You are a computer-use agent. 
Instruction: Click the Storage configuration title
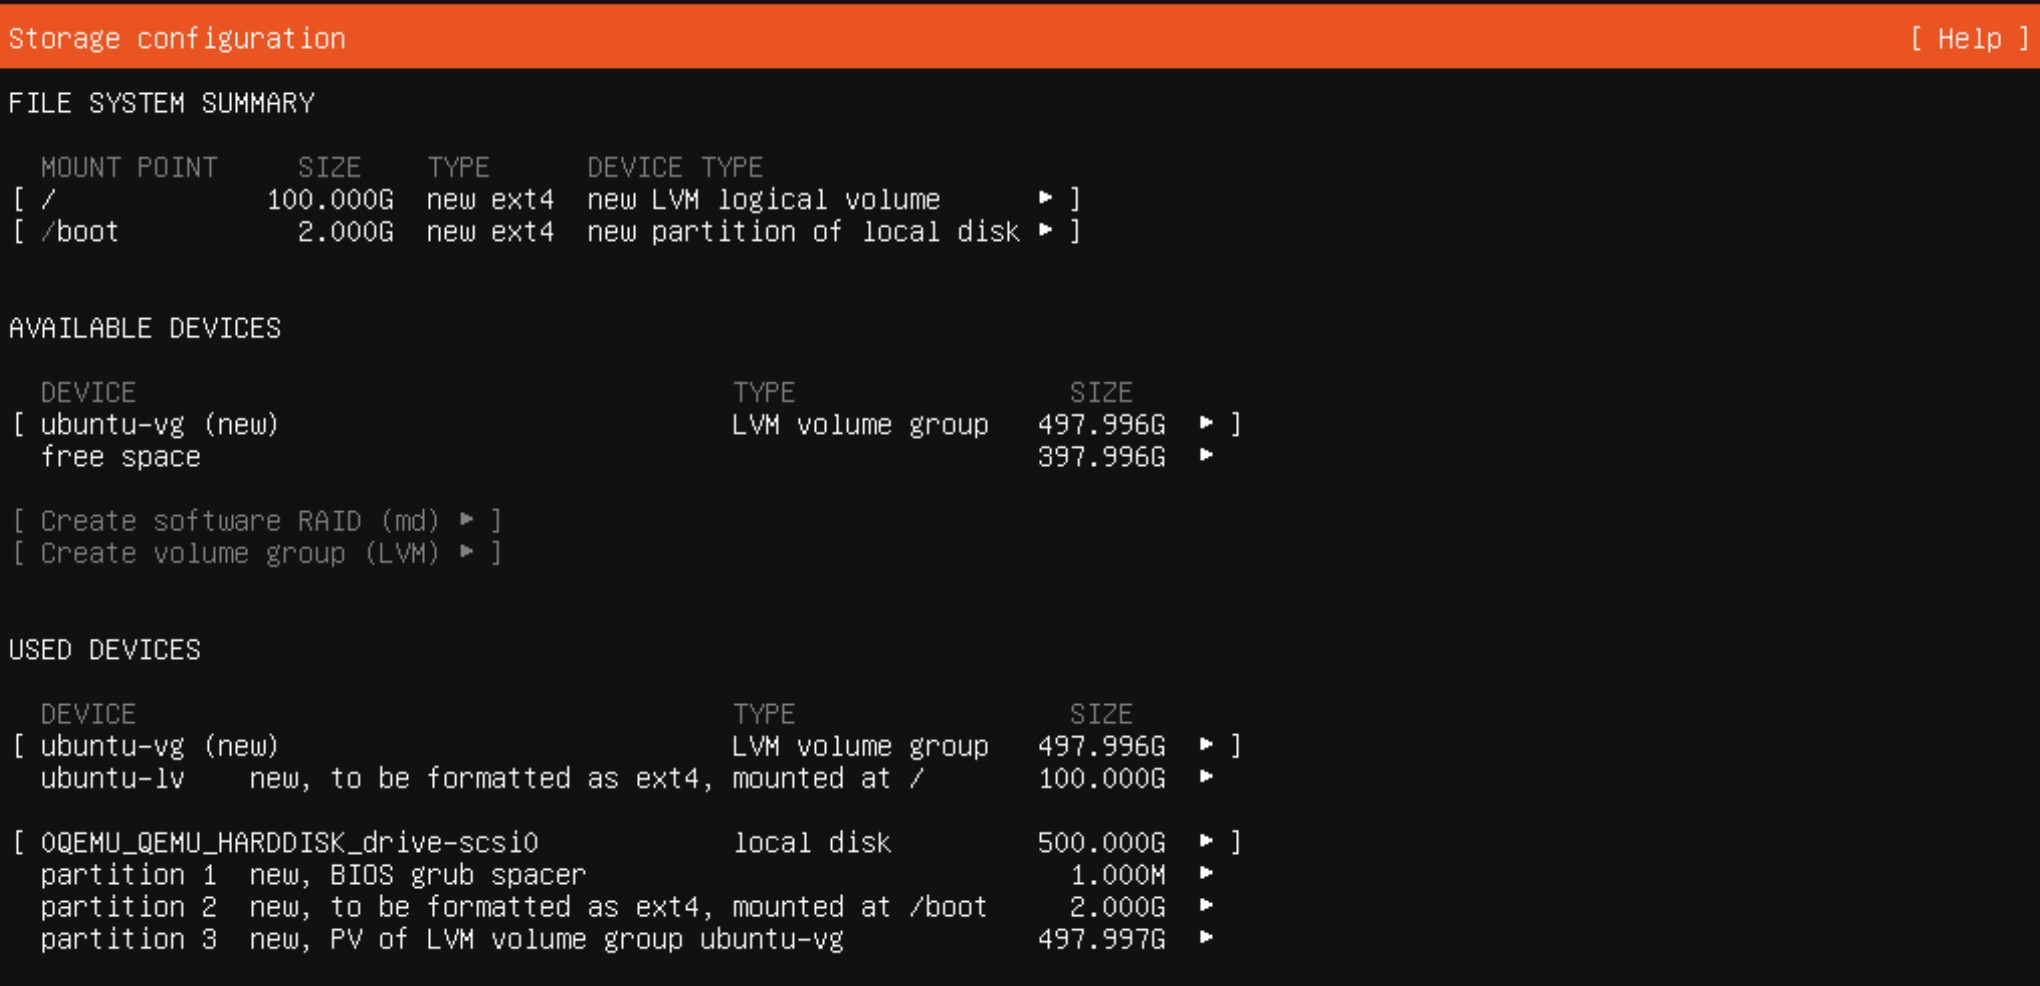point(175,38)
